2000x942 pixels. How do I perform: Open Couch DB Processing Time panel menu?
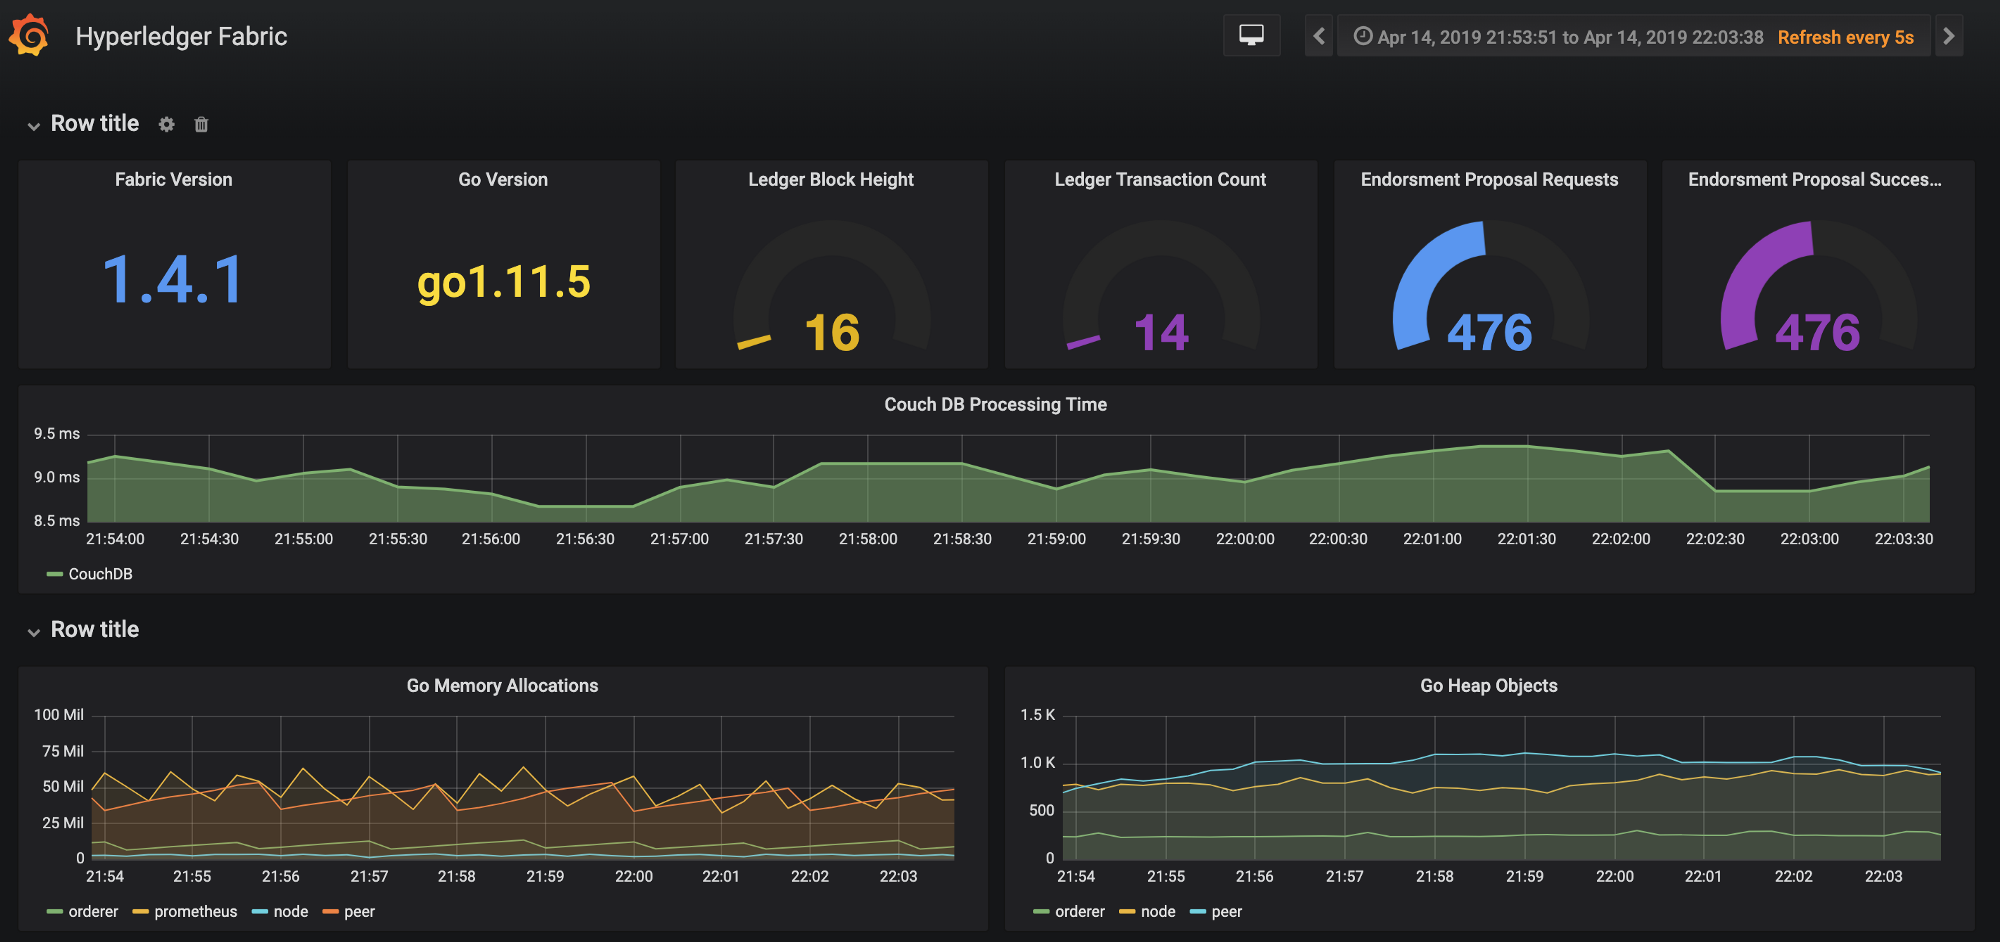[995, 404]
